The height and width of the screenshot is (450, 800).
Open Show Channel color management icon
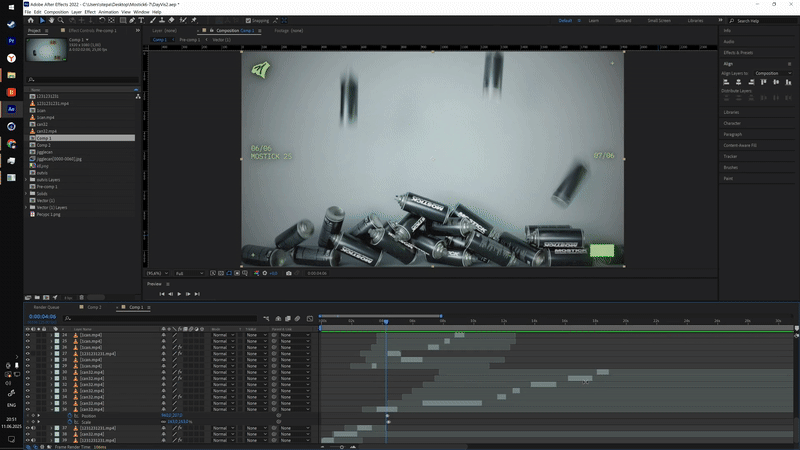pos(257,273)
